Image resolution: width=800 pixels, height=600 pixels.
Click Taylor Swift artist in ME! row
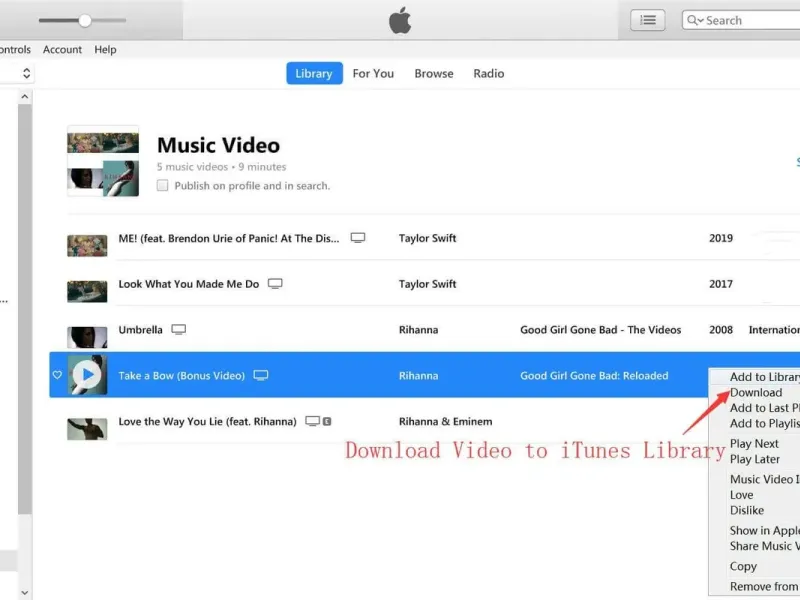428,238
